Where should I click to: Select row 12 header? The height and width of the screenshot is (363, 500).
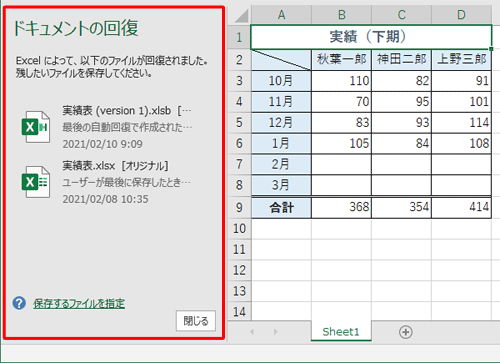click(239, 270)
